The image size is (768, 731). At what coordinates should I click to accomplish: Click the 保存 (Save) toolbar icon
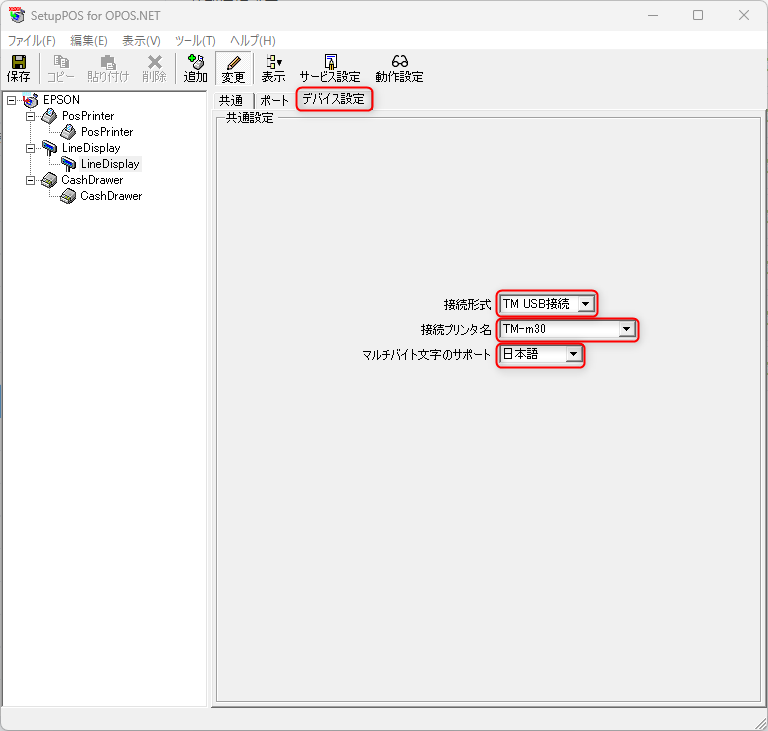point(19,68)
